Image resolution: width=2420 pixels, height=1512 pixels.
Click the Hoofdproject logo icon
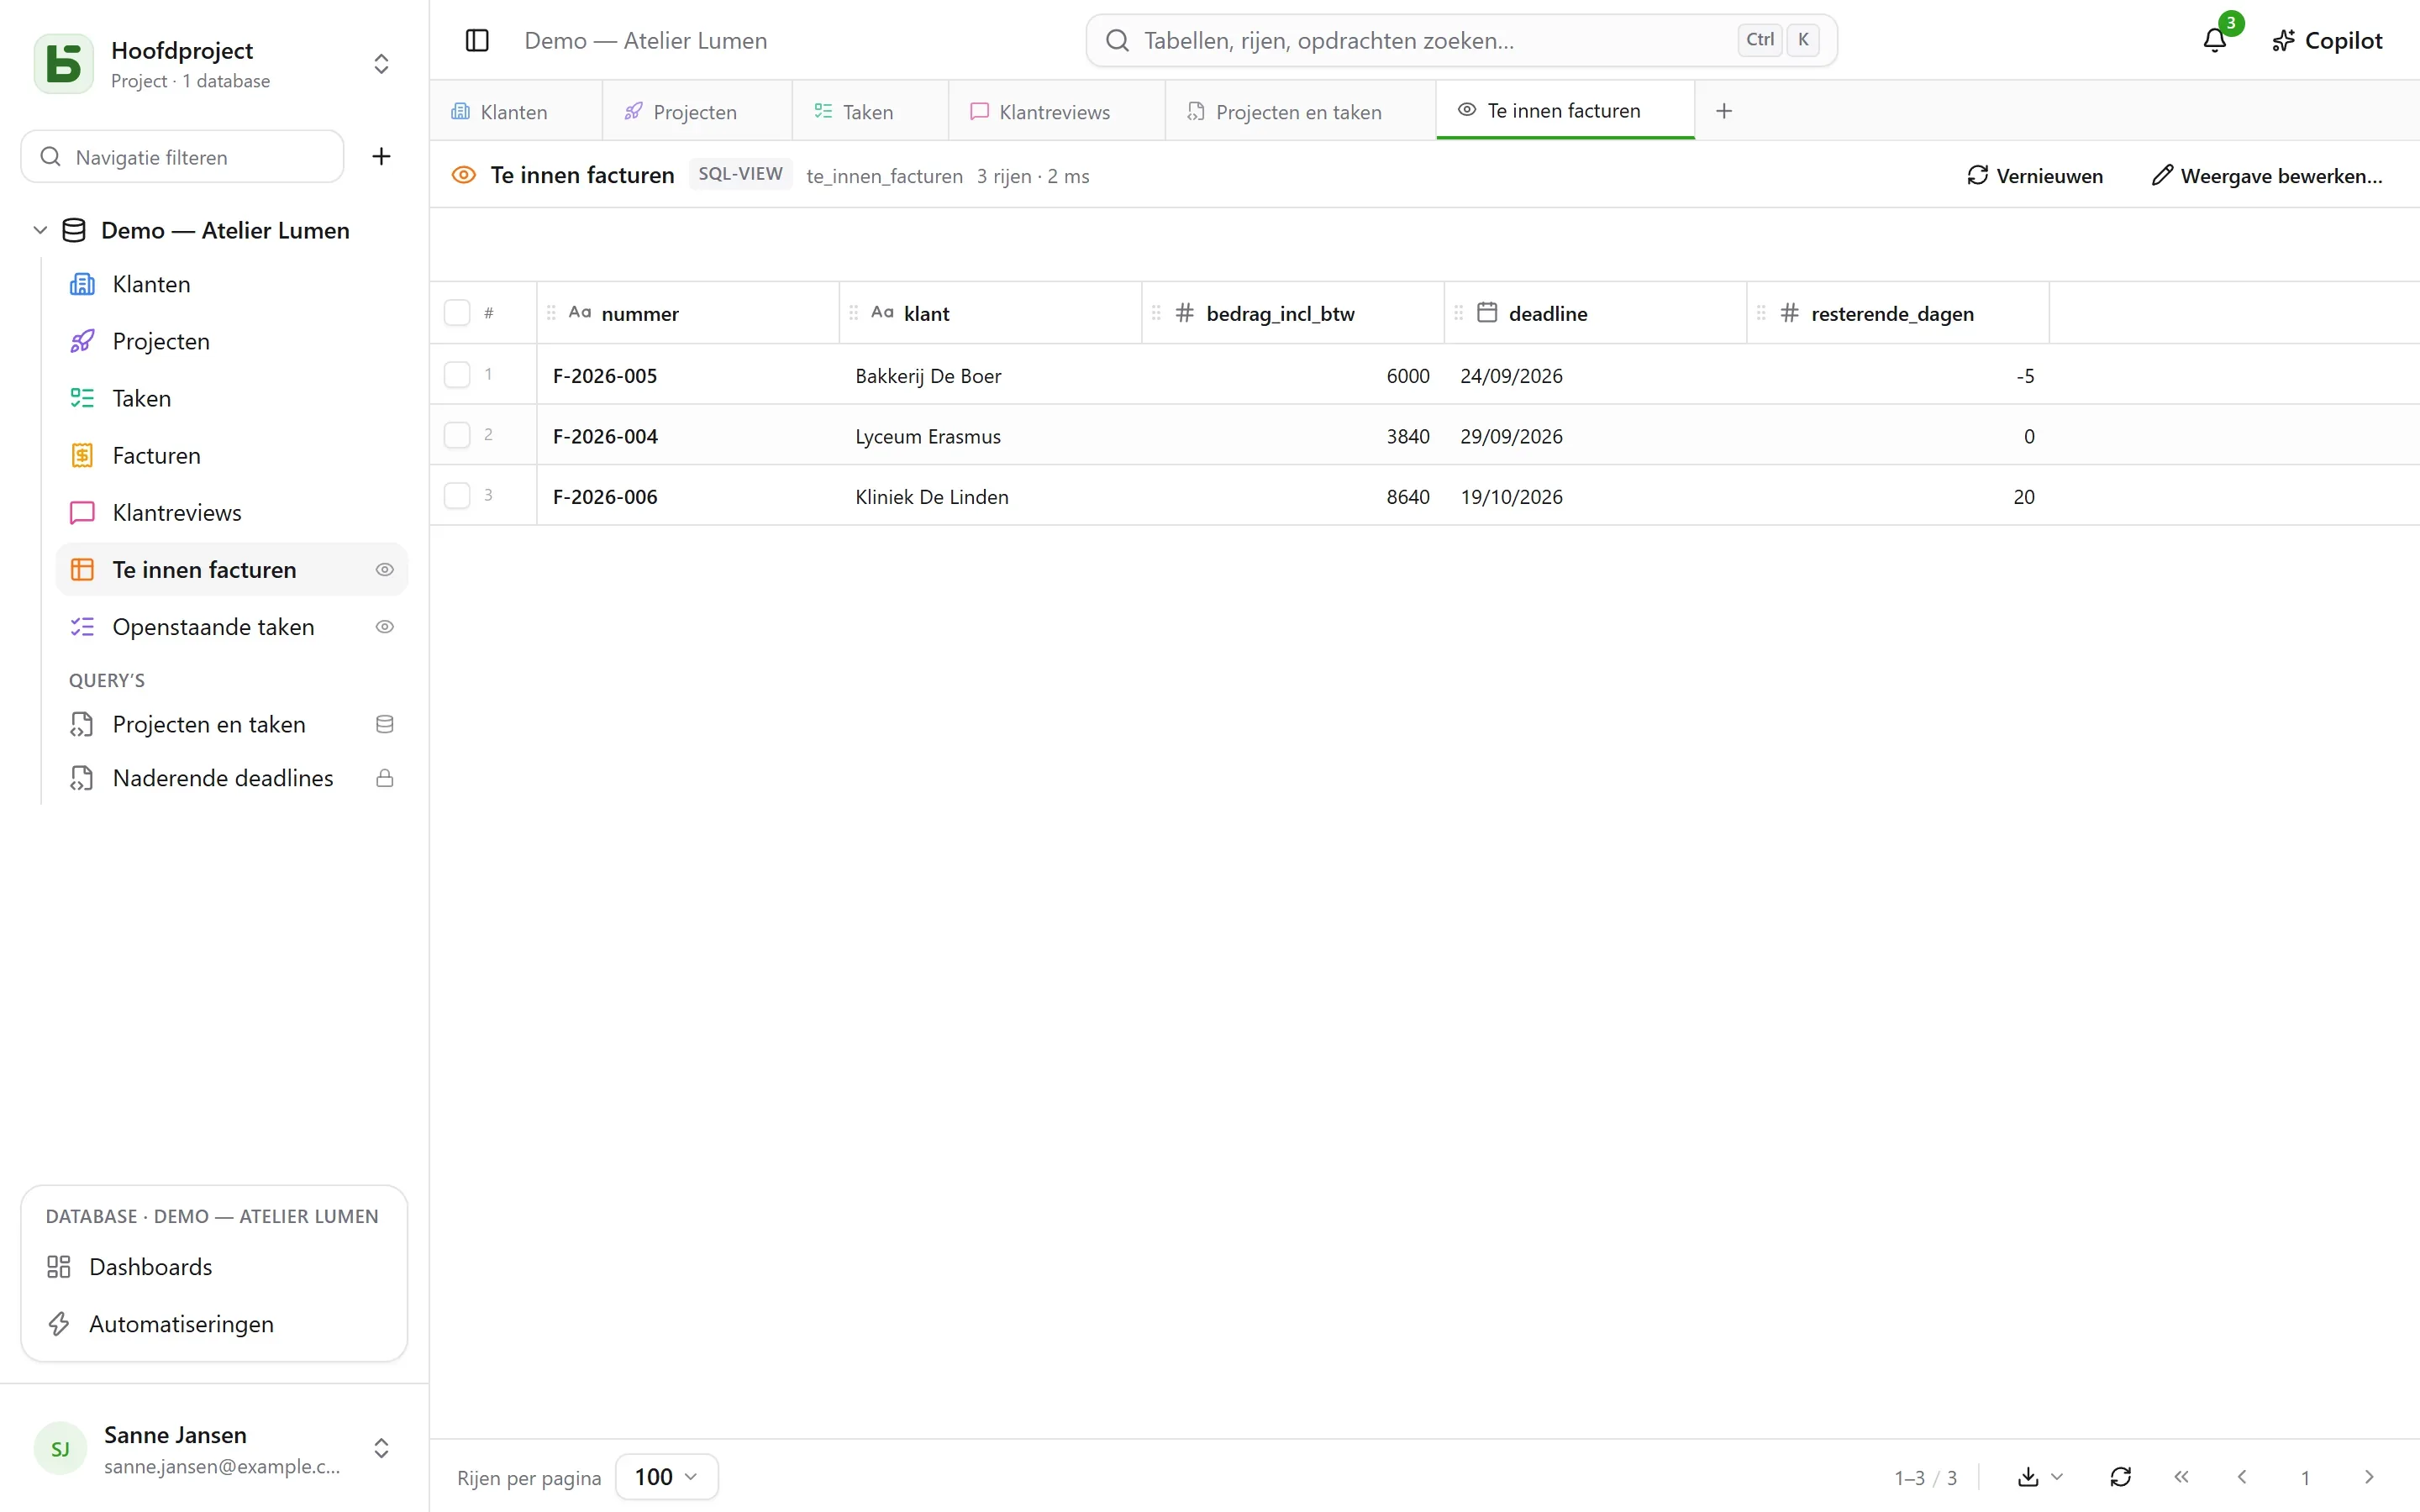[64, 64]
